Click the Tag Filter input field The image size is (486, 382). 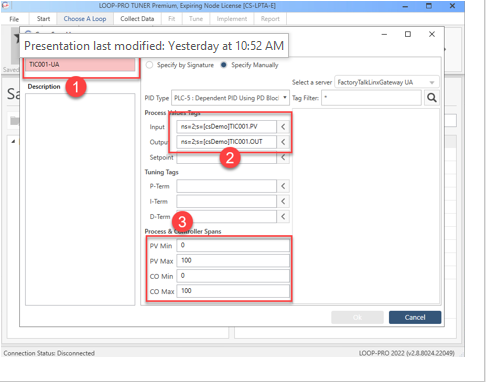click(371, 98)
